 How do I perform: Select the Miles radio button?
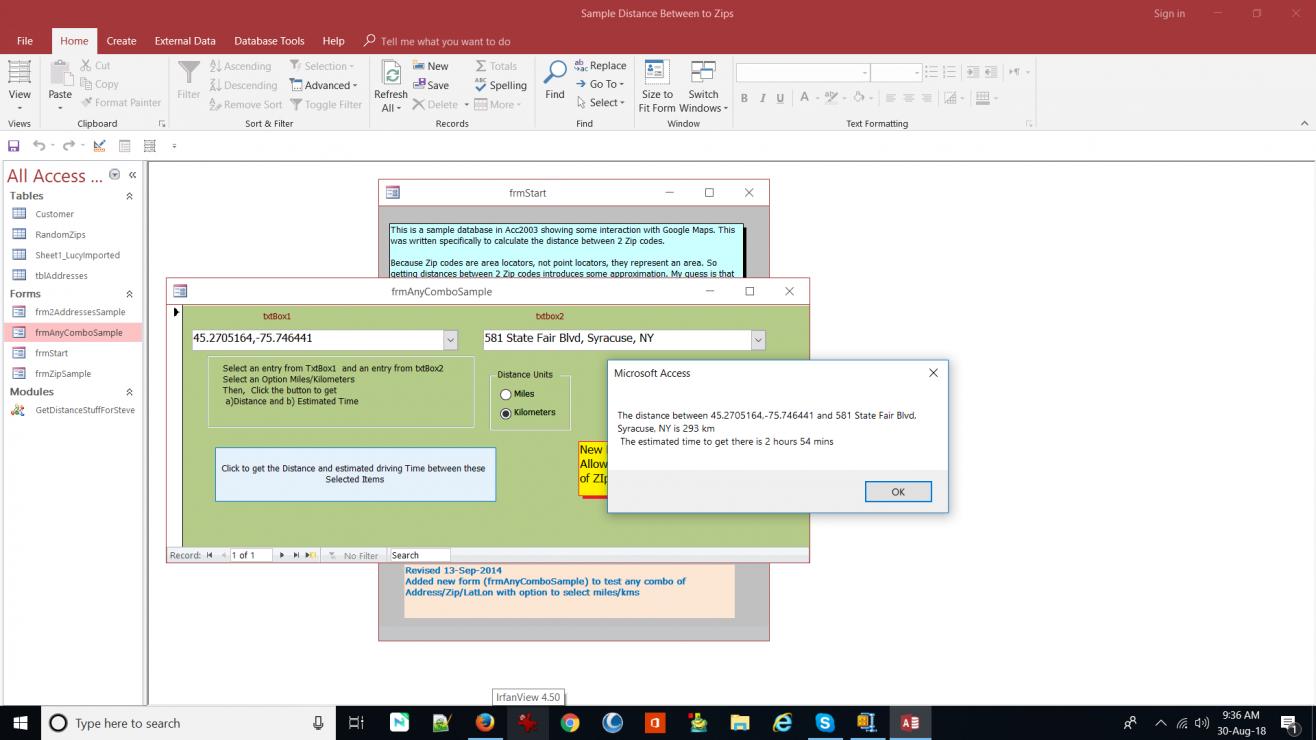[x=506, y=395]
